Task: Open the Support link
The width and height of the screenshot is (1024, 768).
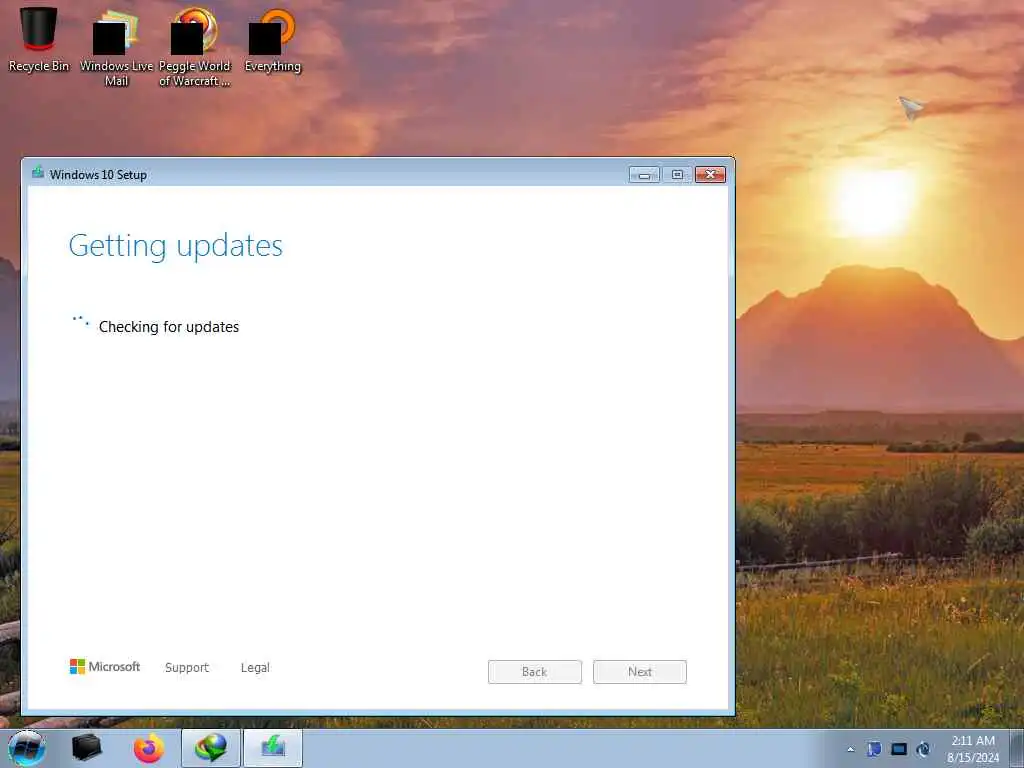Action: tap(187, 667)
